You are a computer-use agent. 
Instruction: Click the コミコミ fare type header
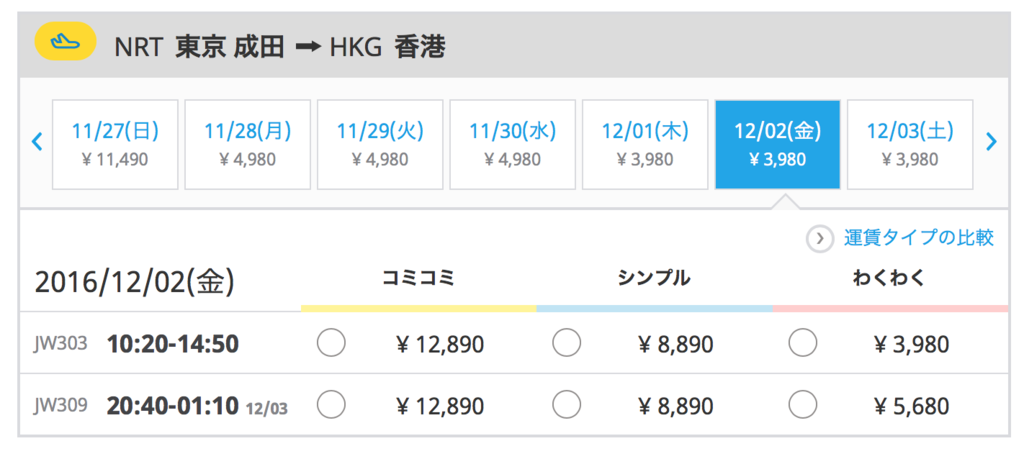pos(418,279)
